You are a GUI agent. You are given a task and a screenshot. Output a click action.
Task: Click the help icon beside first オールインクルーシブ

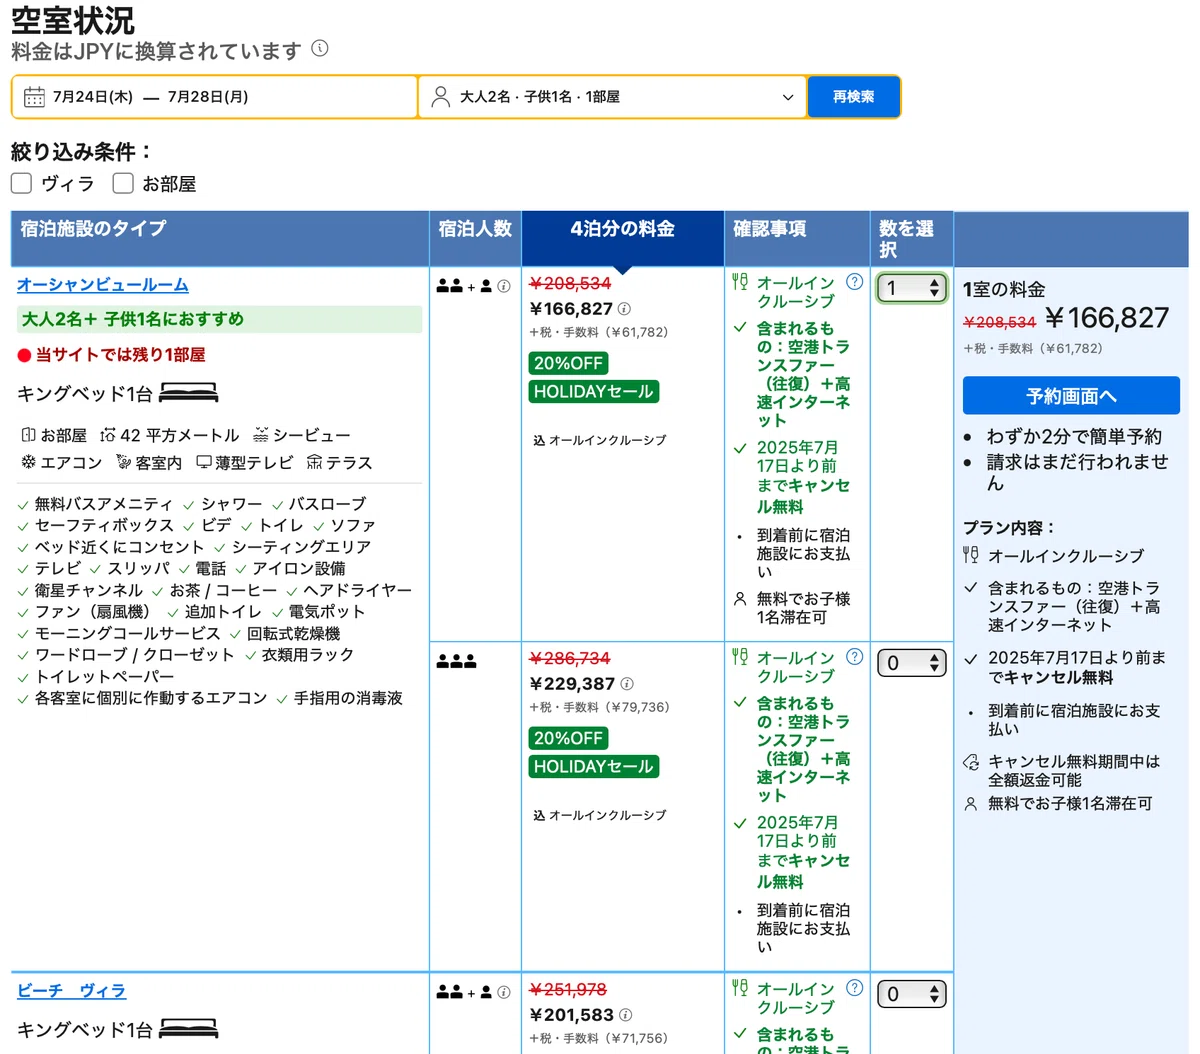(x=854, y=282)
